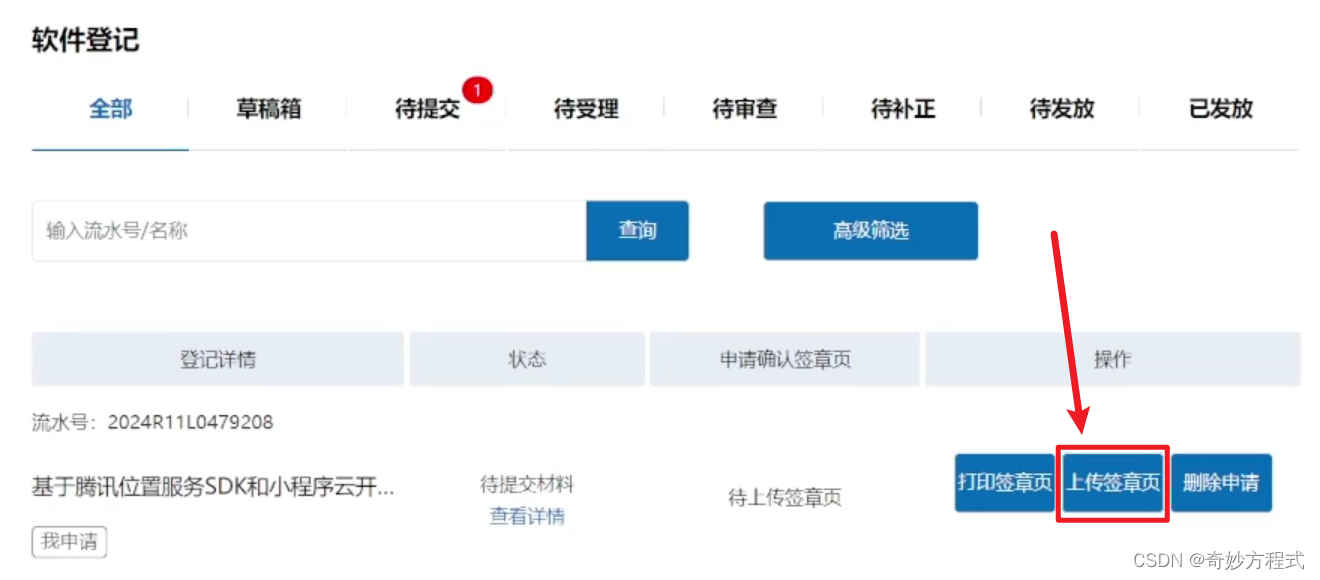This screenshot has height=580, width=1320.
Task: Open the 查看详情 link
Action: click(x=527, y=516)
